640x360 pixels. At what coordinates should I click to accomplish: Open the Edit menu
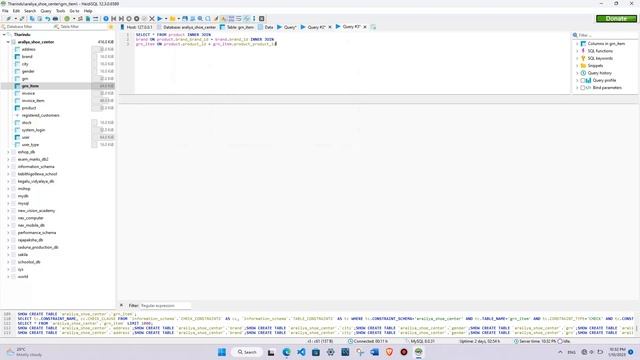(16, 11)
